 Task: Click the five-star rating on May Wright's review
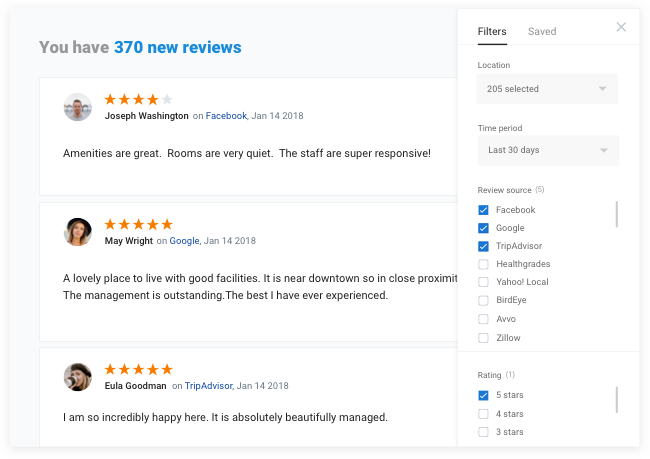(x=138, y=225)
